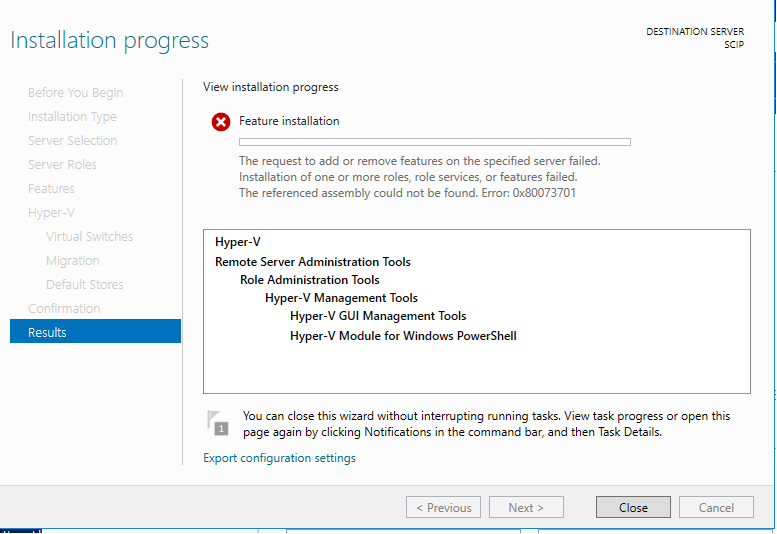Go to Before You Begin step
The image size is (777, 534).
click(76, 93)
